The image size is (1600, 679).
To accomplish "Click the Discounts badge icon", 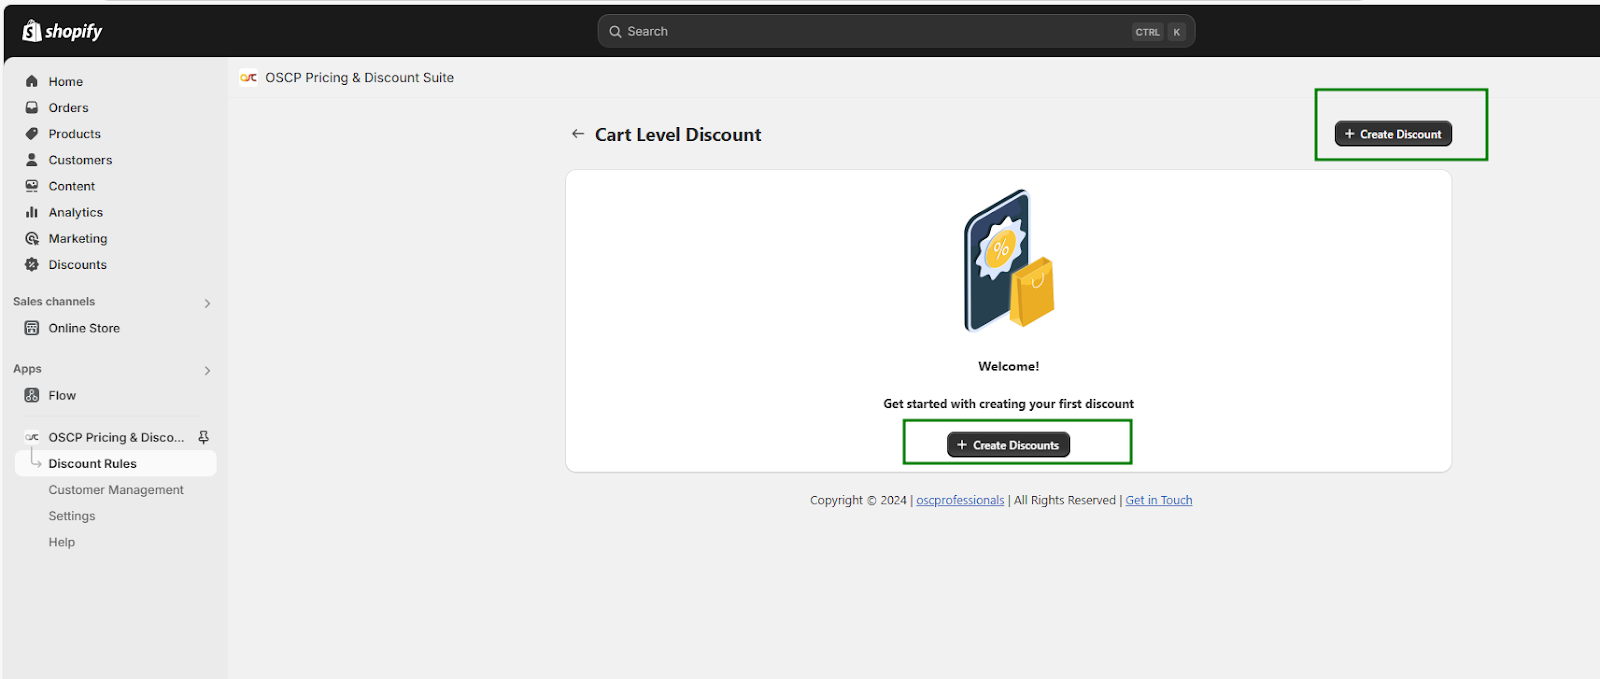I will [32, 264].
